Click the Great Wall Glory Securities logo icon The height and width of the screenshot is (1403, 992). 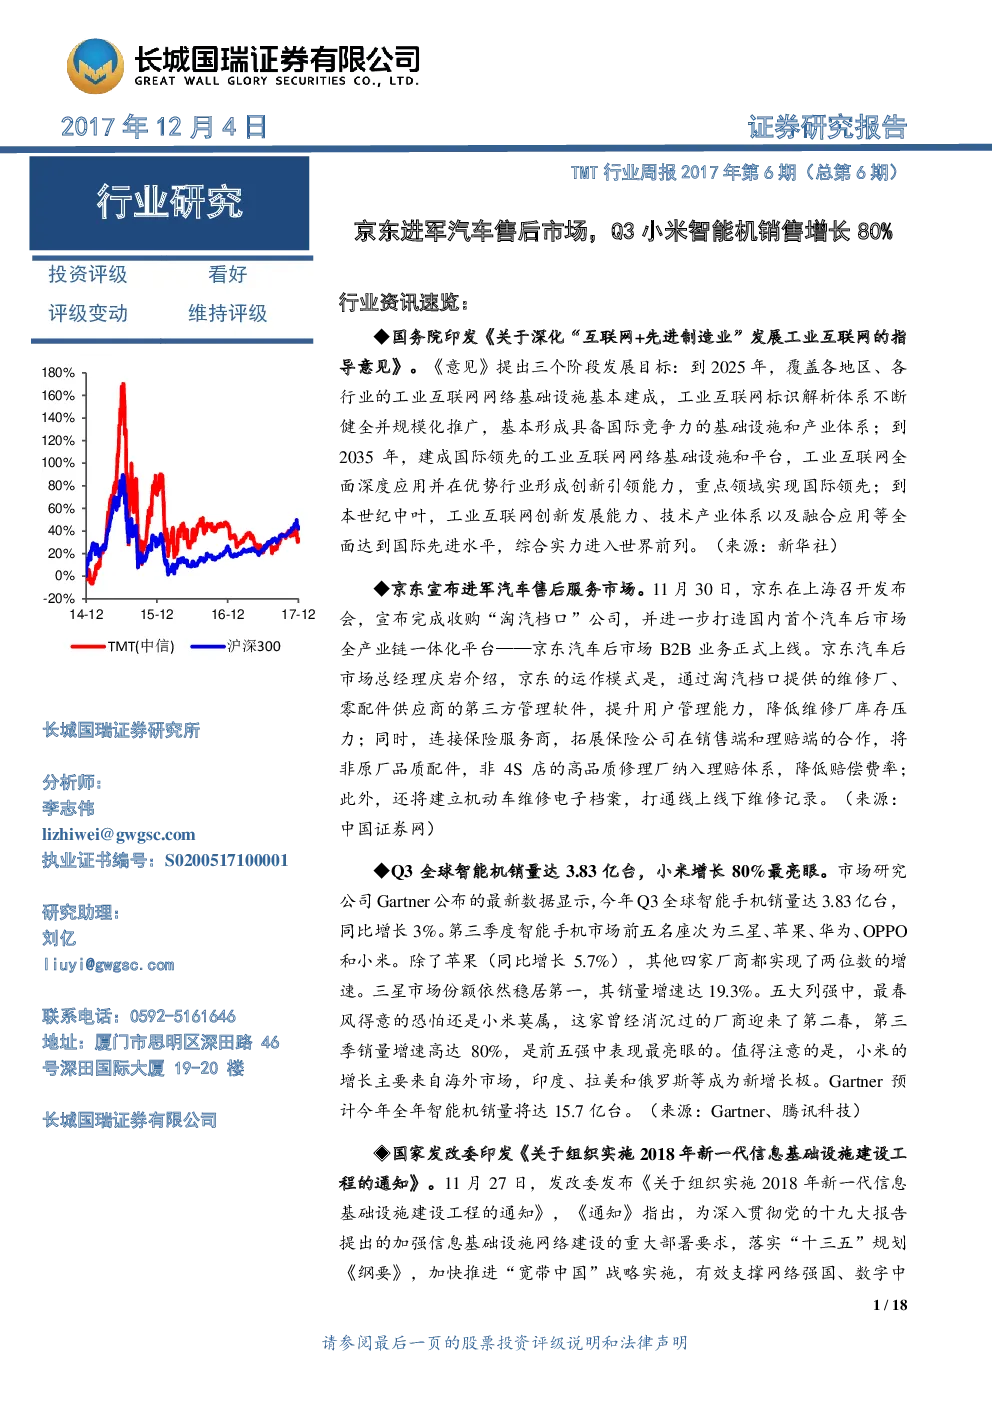pos(95,66)
